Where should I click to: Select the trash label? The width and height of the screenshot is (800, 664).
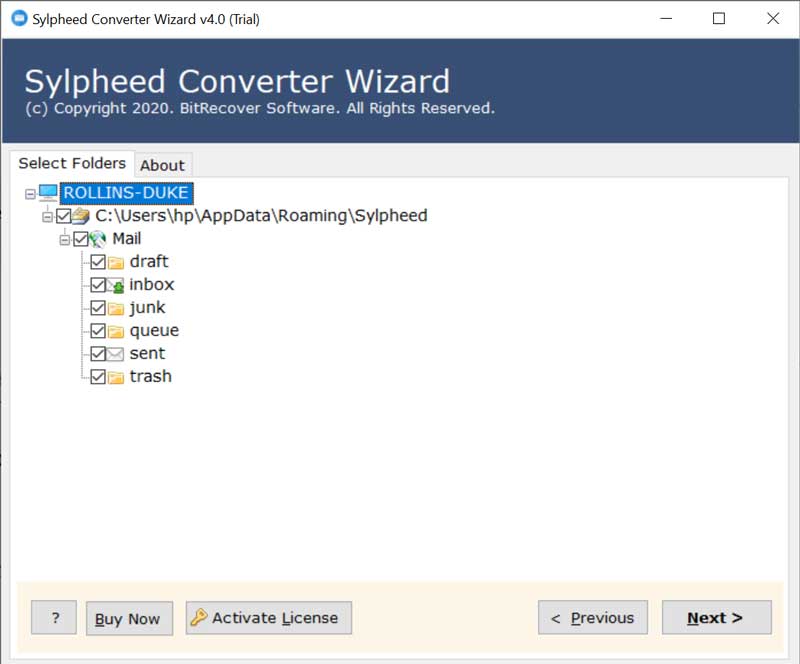151,377
